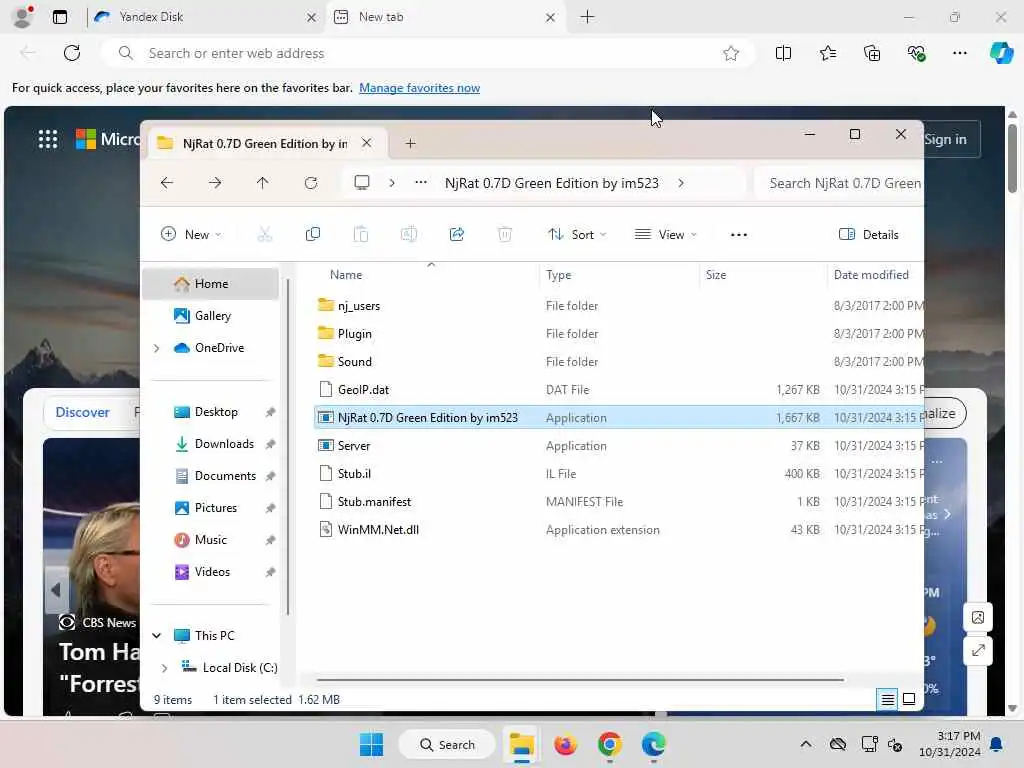Screen dimensions: 1024x768
Task: Open Microsoft apps grid launcher
Action: (48, 139)
